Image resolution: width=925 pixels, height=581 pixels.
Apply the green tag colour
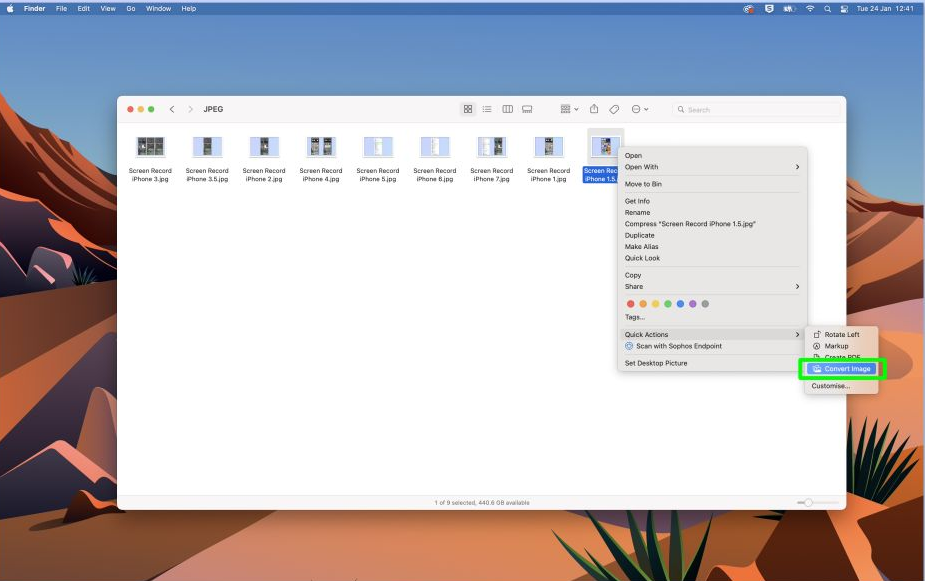click(x=668, y=304)
